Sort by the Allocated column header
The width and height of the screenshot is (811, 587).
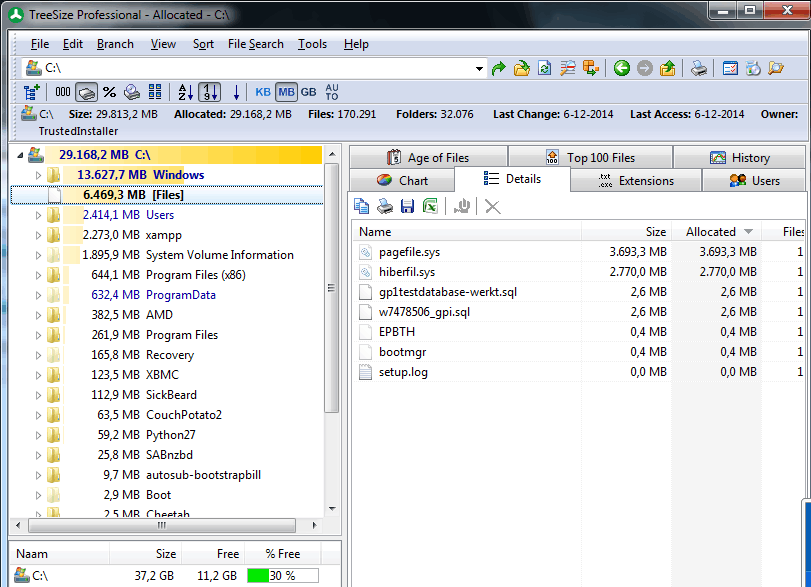click(716, 232)
